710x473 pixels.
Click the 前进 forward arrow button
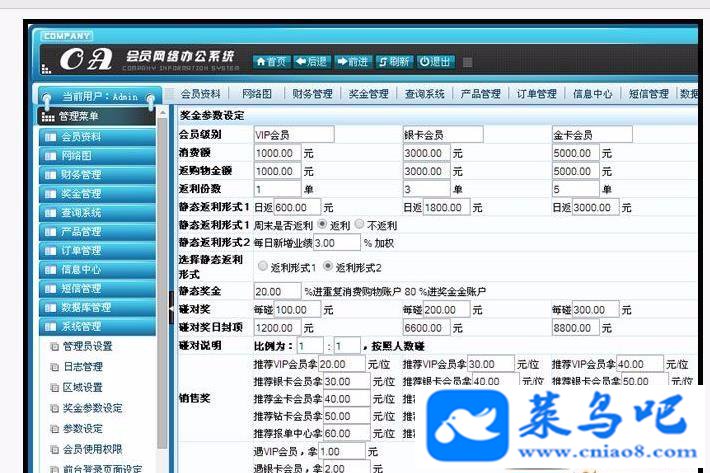click(x=353, y=62)
